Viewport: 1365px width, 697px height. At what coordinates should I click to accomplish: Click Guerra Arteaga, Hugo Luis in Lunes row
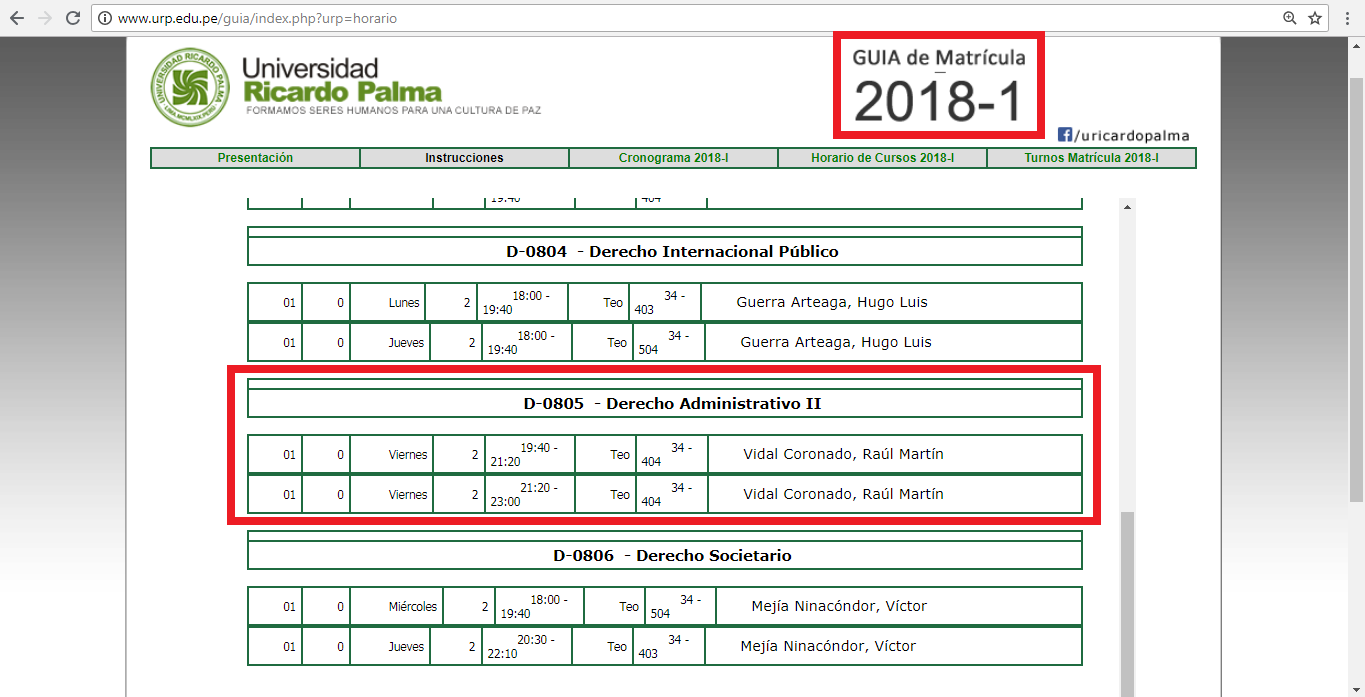832,302
